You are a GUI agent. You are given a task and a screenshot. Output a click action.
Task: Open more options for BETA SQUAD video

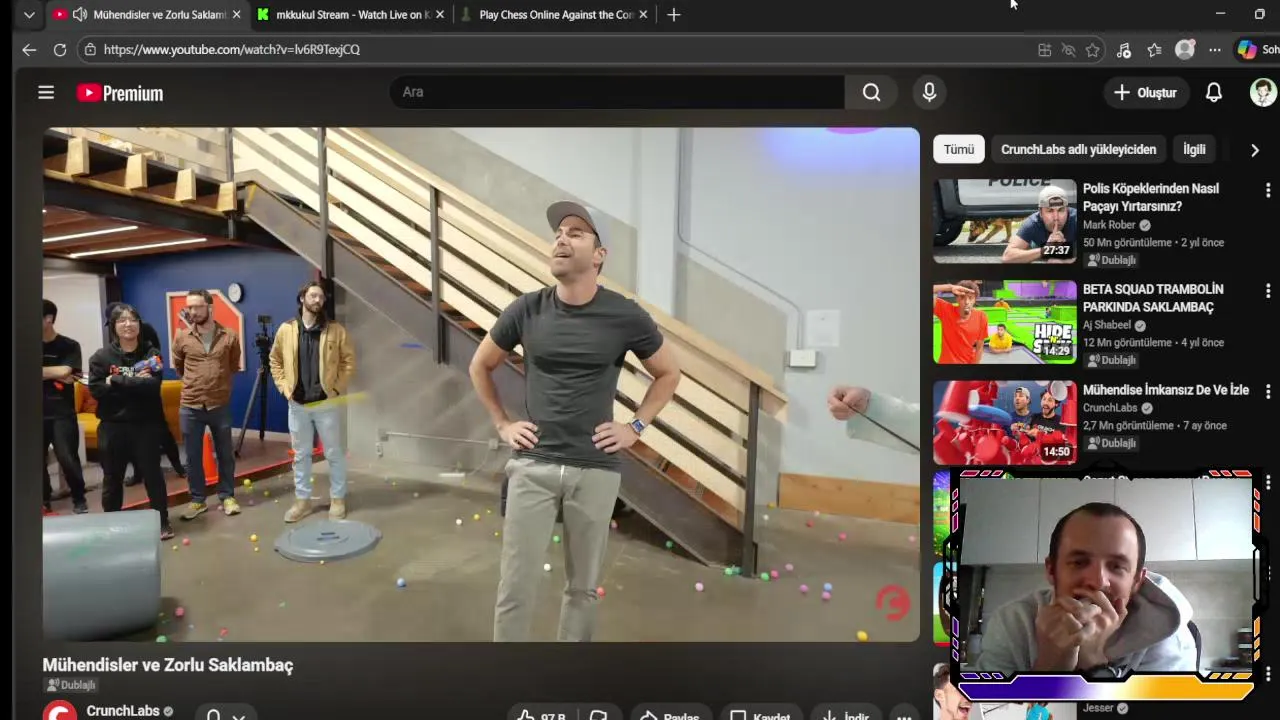pos(1268,291)
